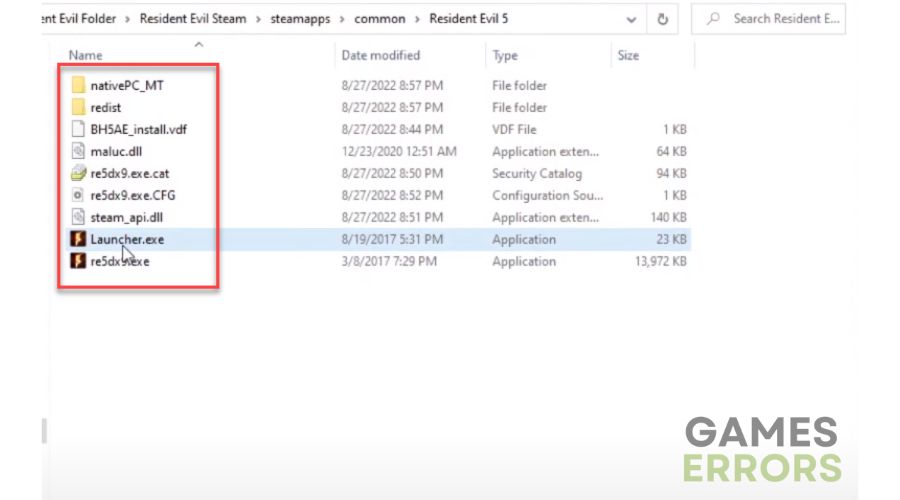Click the maluc.dll file icon

[x=78, y=151]
